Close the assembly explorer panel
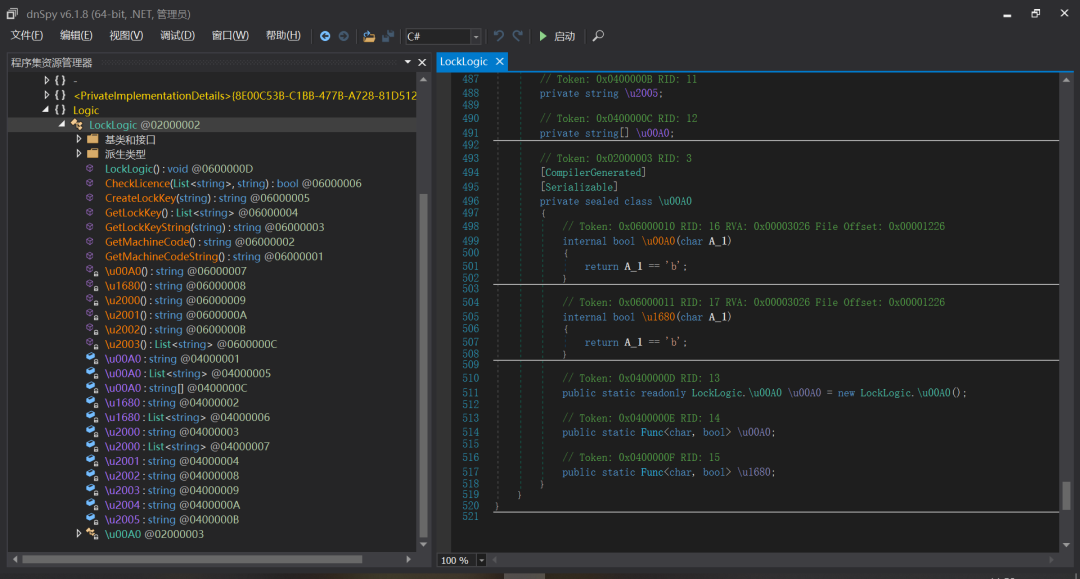 pos(422,62)
